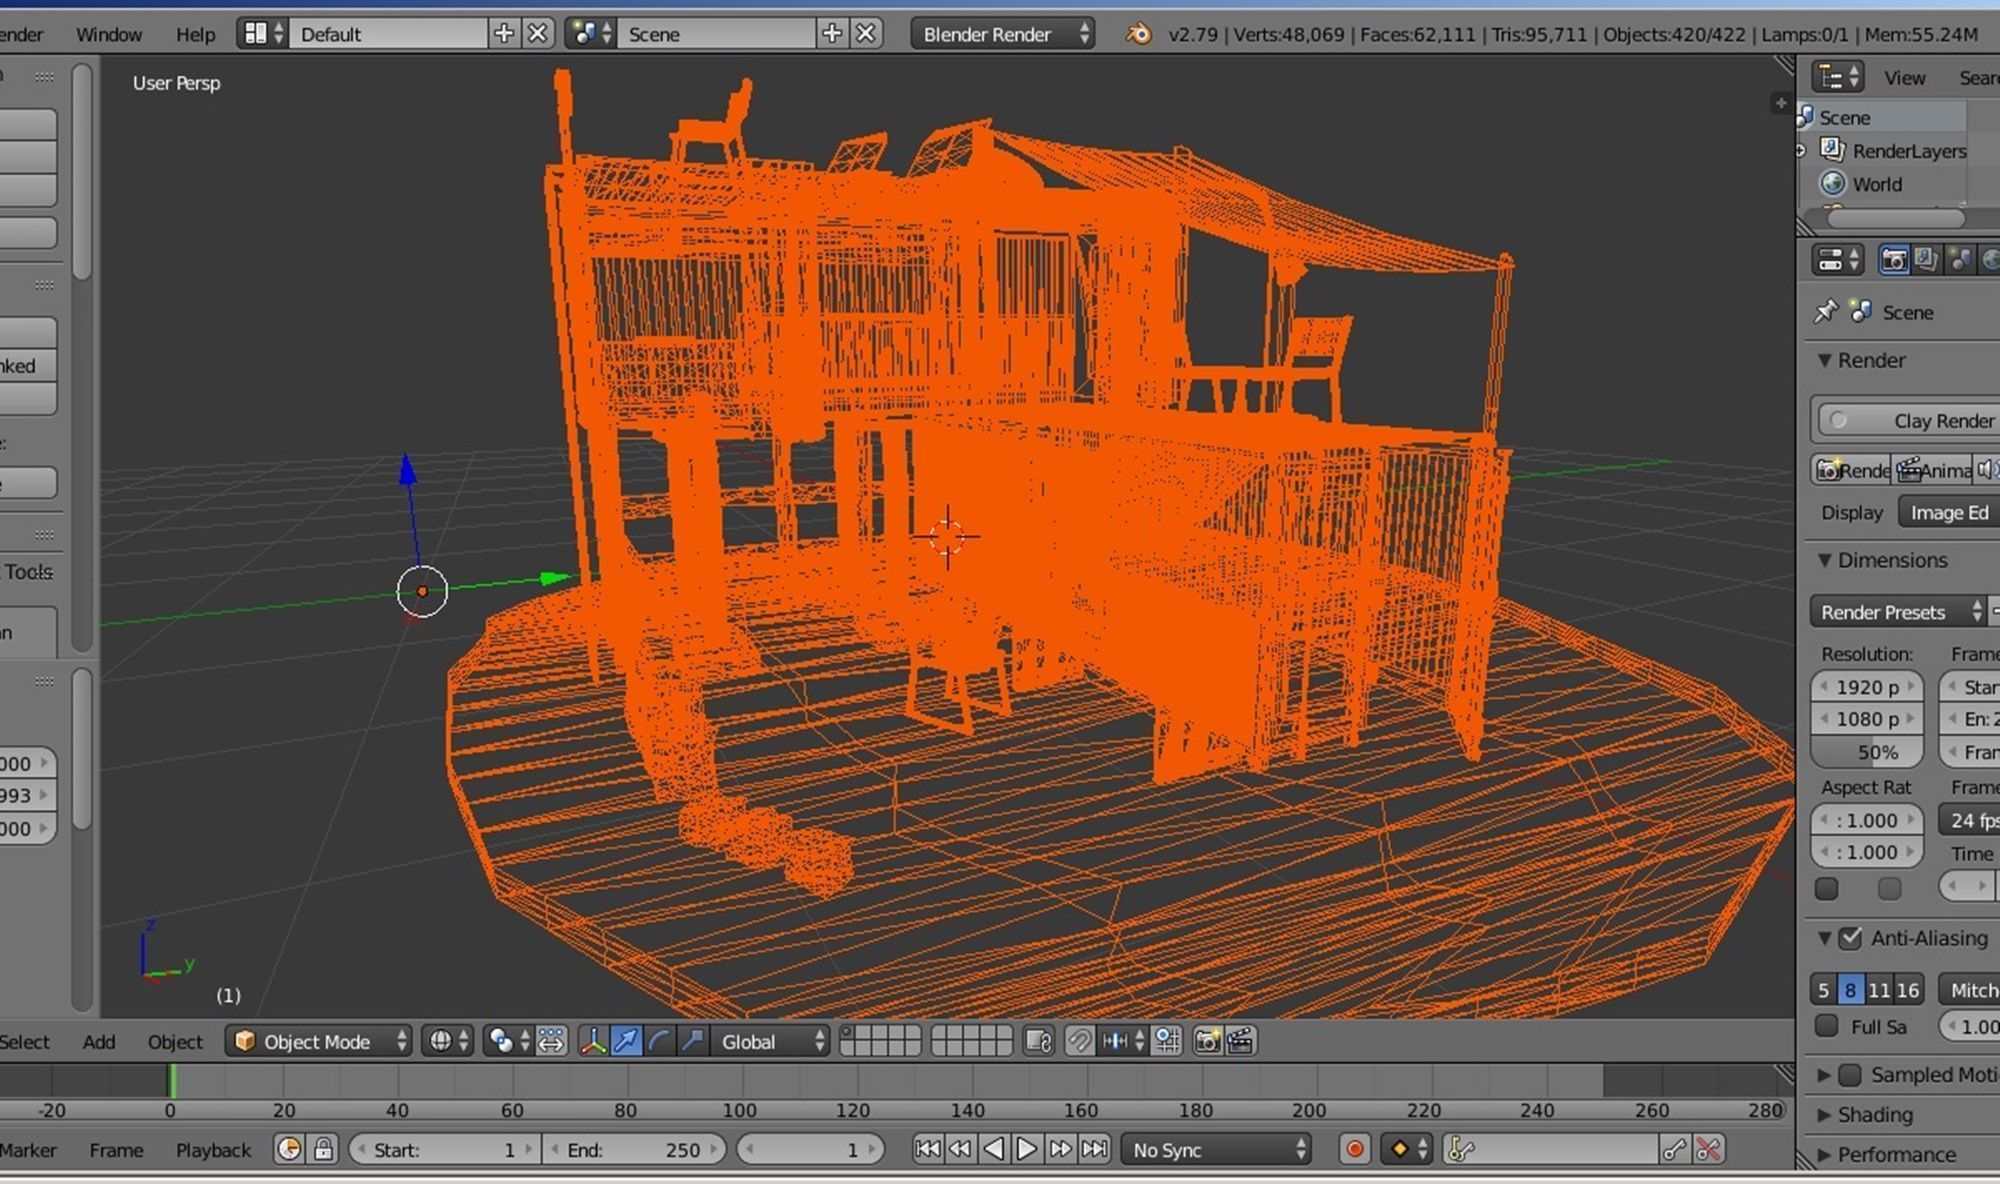
Task: Click the snap magnet icon
Action: tap(1079, 1041)
